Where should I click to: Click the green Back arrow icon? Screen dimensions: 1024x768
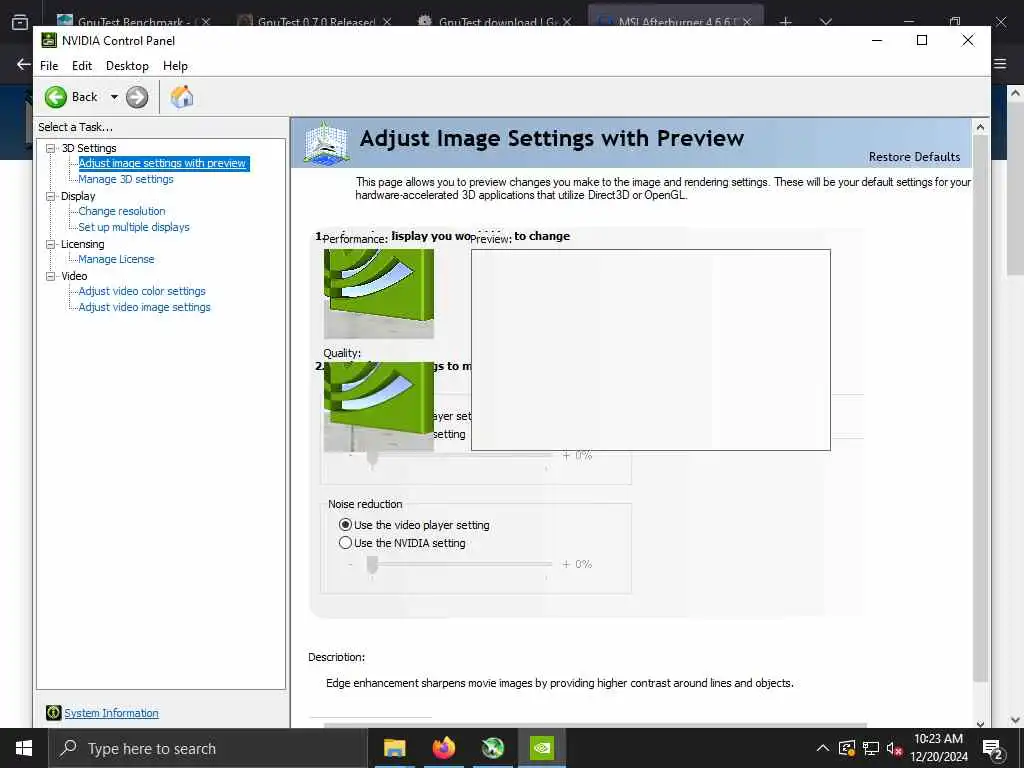coord(56,97)
